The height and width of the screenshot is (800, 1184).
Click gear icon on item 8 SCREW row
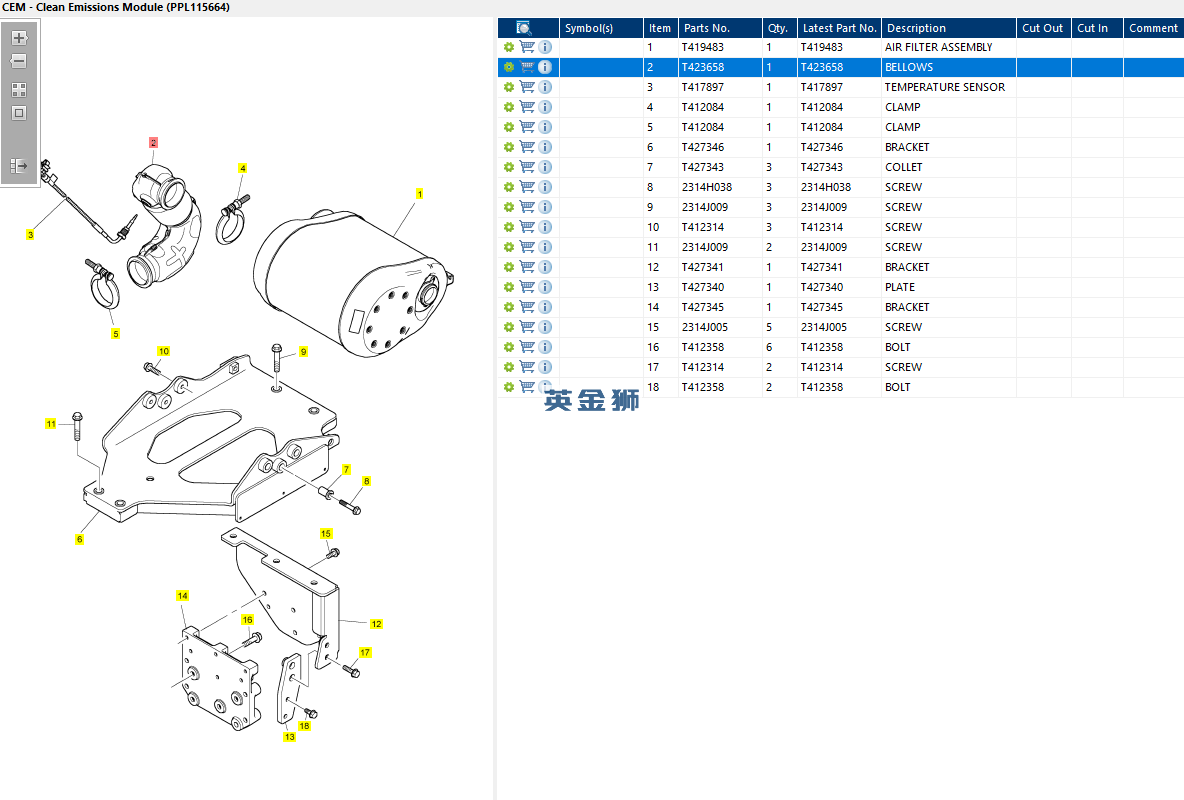[509, 187]
